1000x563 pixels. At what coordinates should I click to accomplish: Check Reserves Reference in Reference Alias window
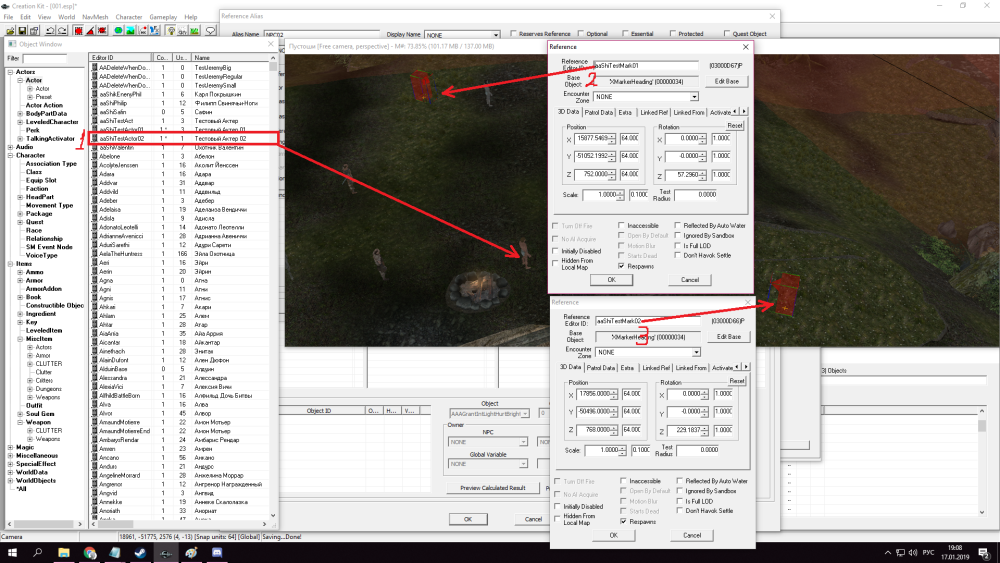point(513,34)
